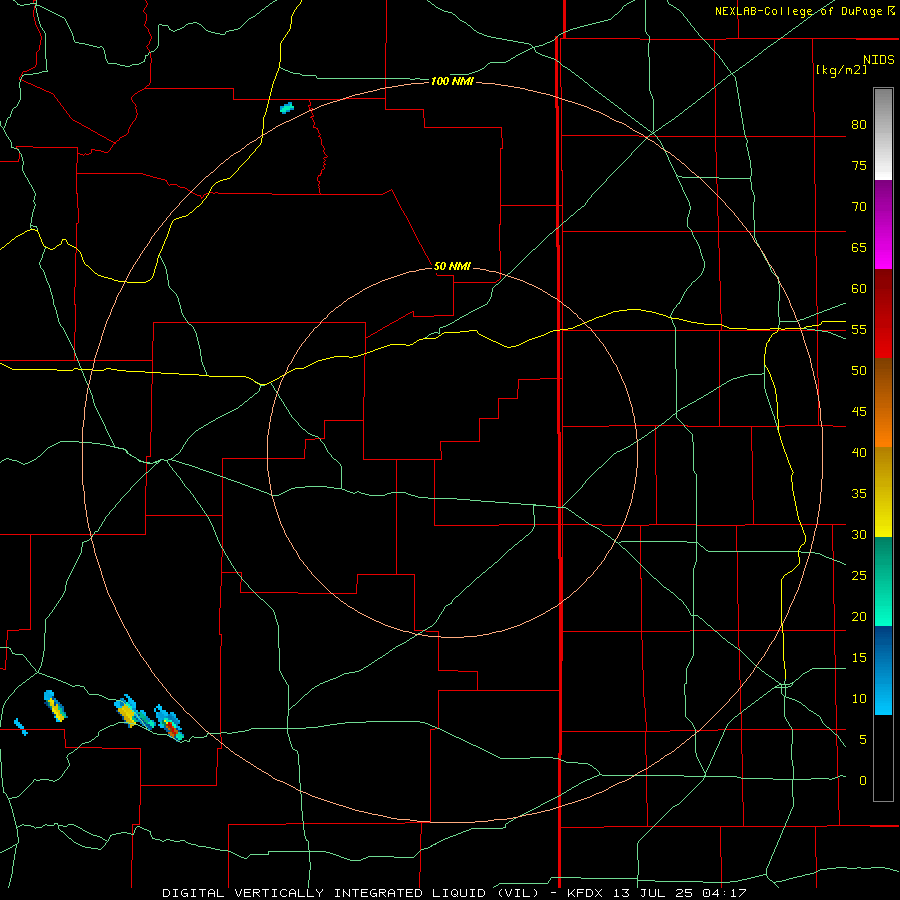Click the storm cell with the red core
Viewport: 900px width, 900px height.
tap(169, 724)
